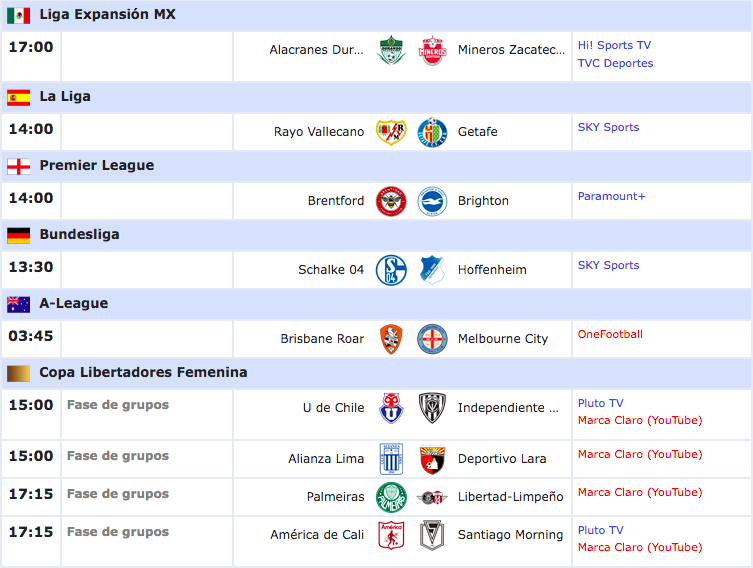The image size is (753, 568).
Task: Click the Alacranes Durango team crest
Action: point(391,50)
